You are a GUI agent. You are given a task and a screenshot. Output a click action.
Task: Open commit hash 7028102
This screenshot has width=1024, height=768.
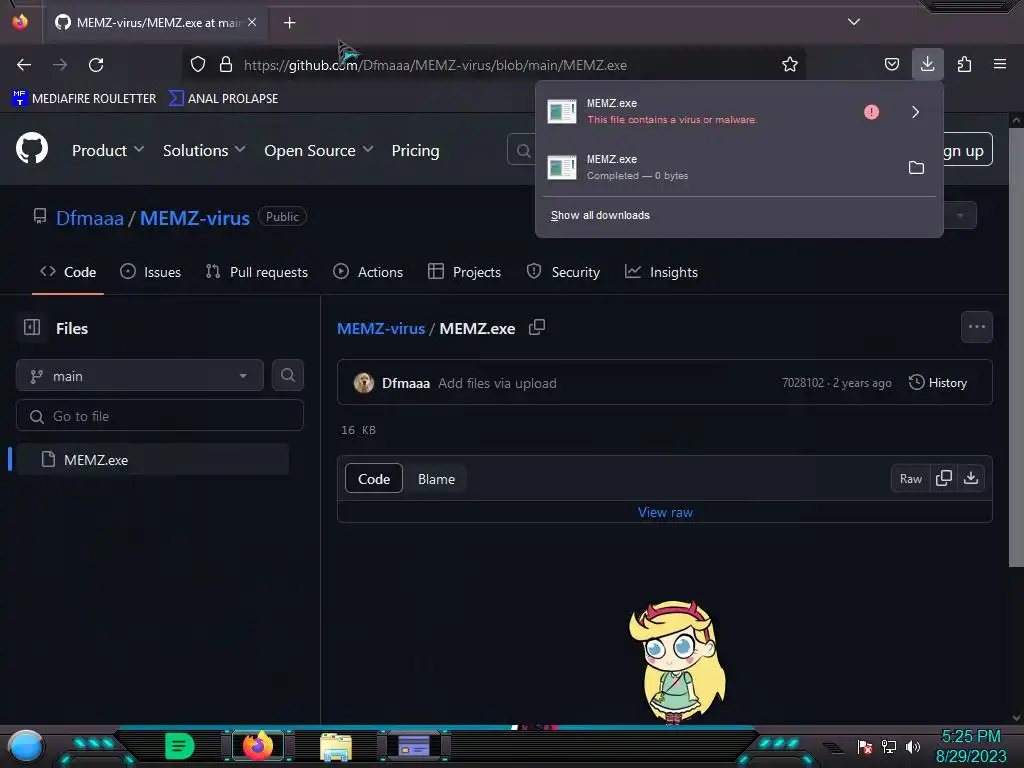[x=803, y=383]
